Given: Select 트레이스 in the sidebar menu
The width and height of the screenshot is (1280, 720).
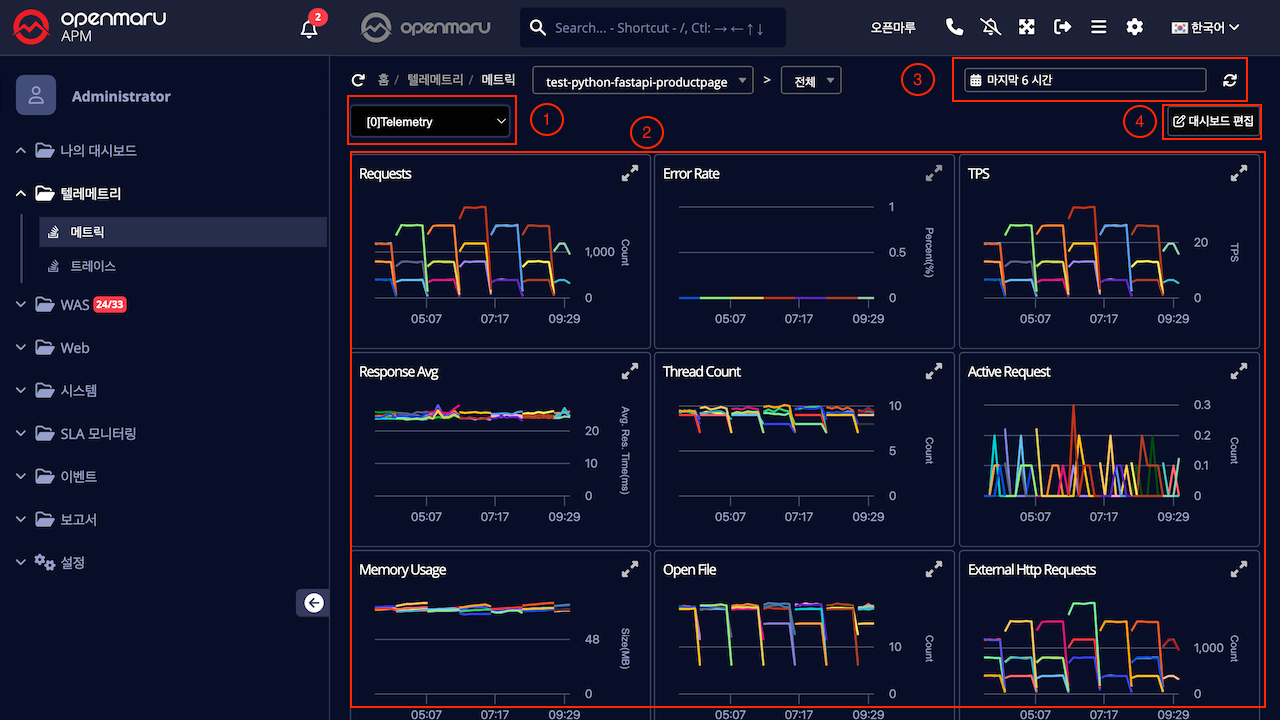Looking at the screenshot, I should 93,267.
